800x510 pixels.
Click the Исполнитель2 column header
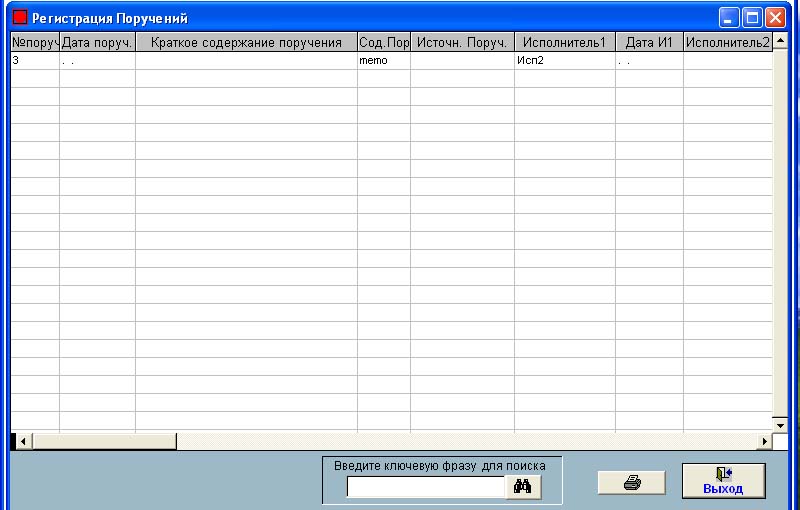728,42
